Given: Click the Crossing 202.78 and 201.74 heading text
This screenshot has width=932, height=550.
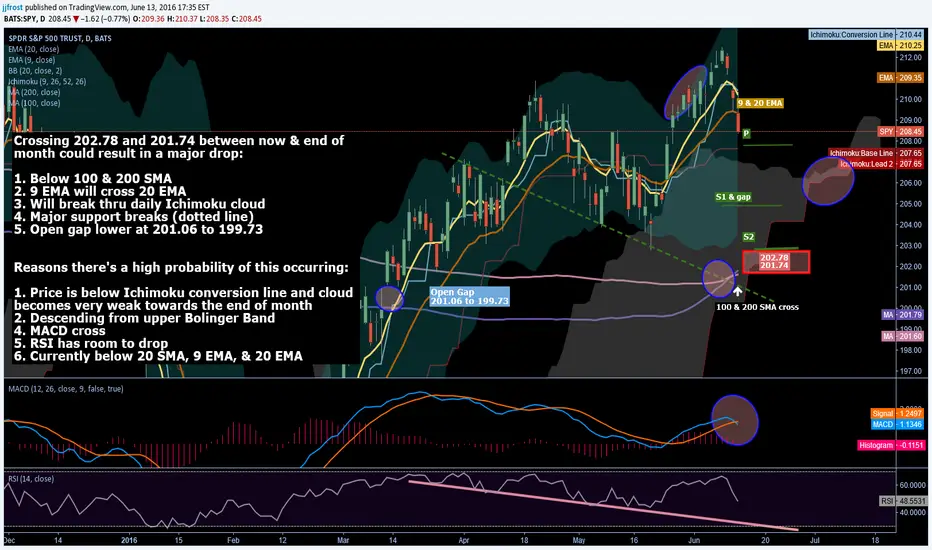Looking at the screenshot, I should [x=179, y=147].
